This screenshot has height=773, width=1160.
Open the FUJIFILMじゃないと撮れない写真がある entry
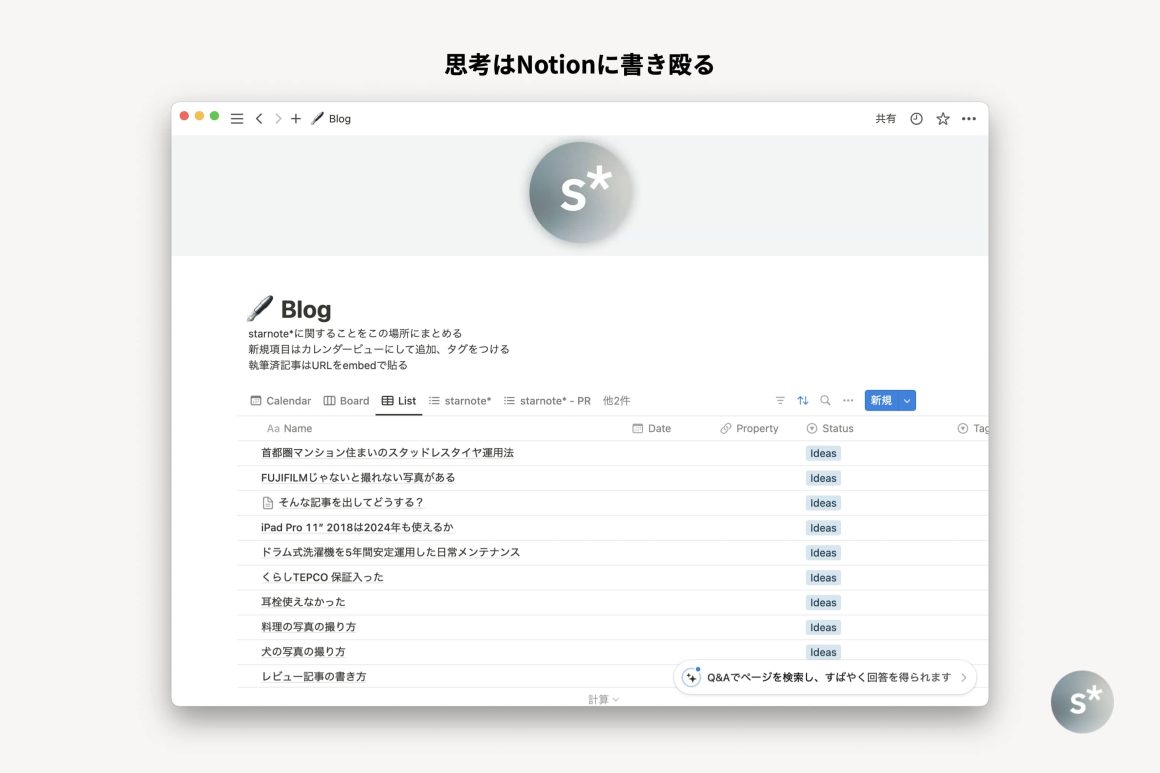[358, 478]
